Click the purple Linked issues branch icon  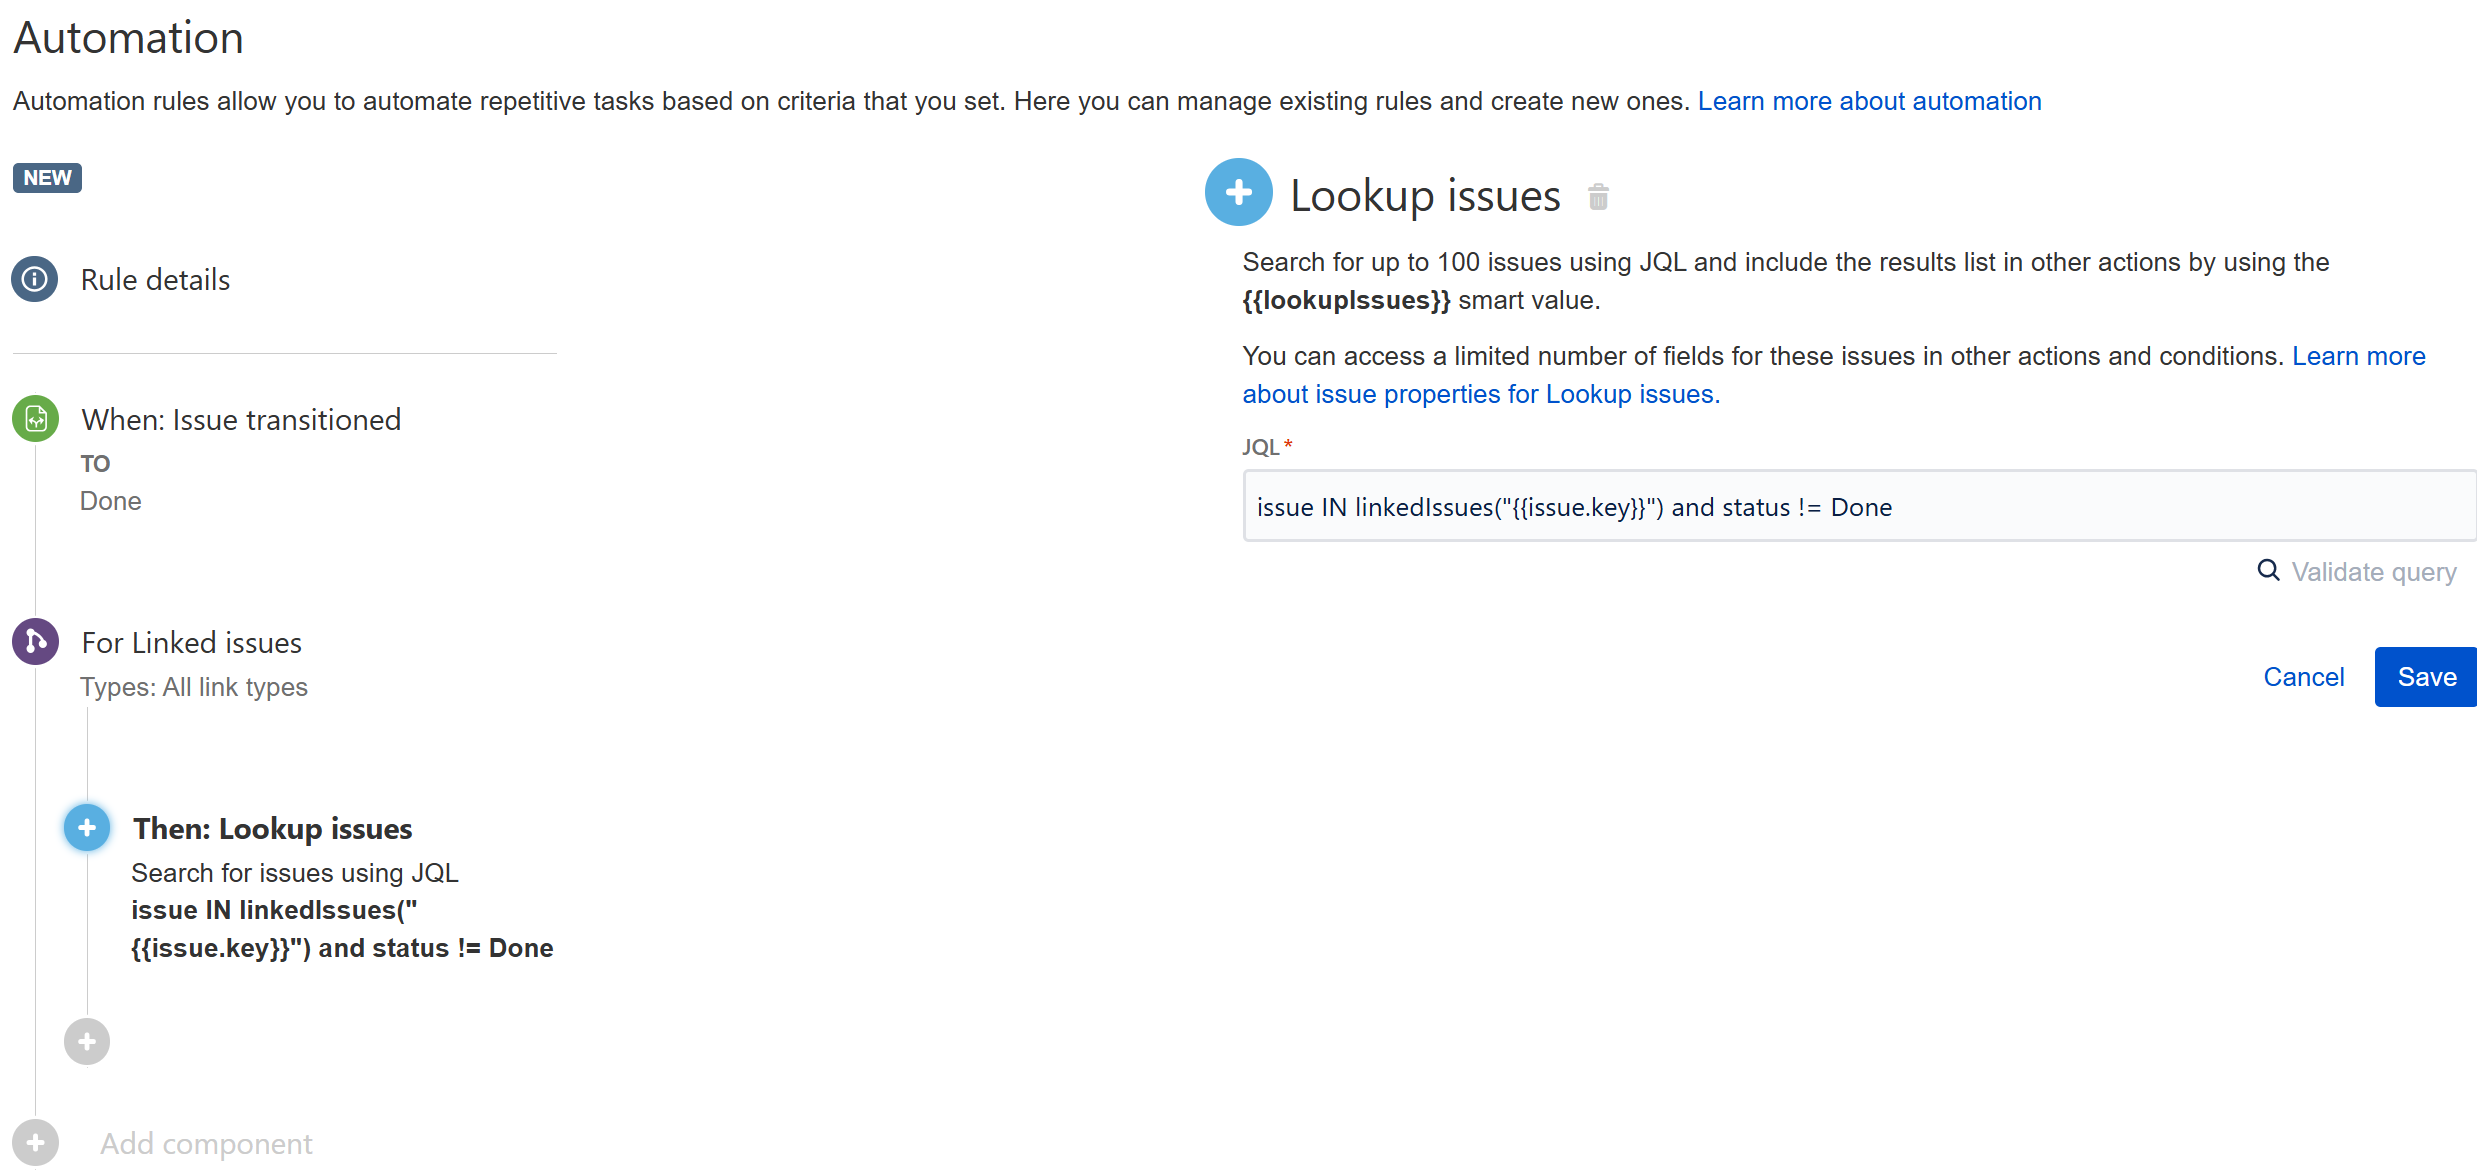coord(35,642)
